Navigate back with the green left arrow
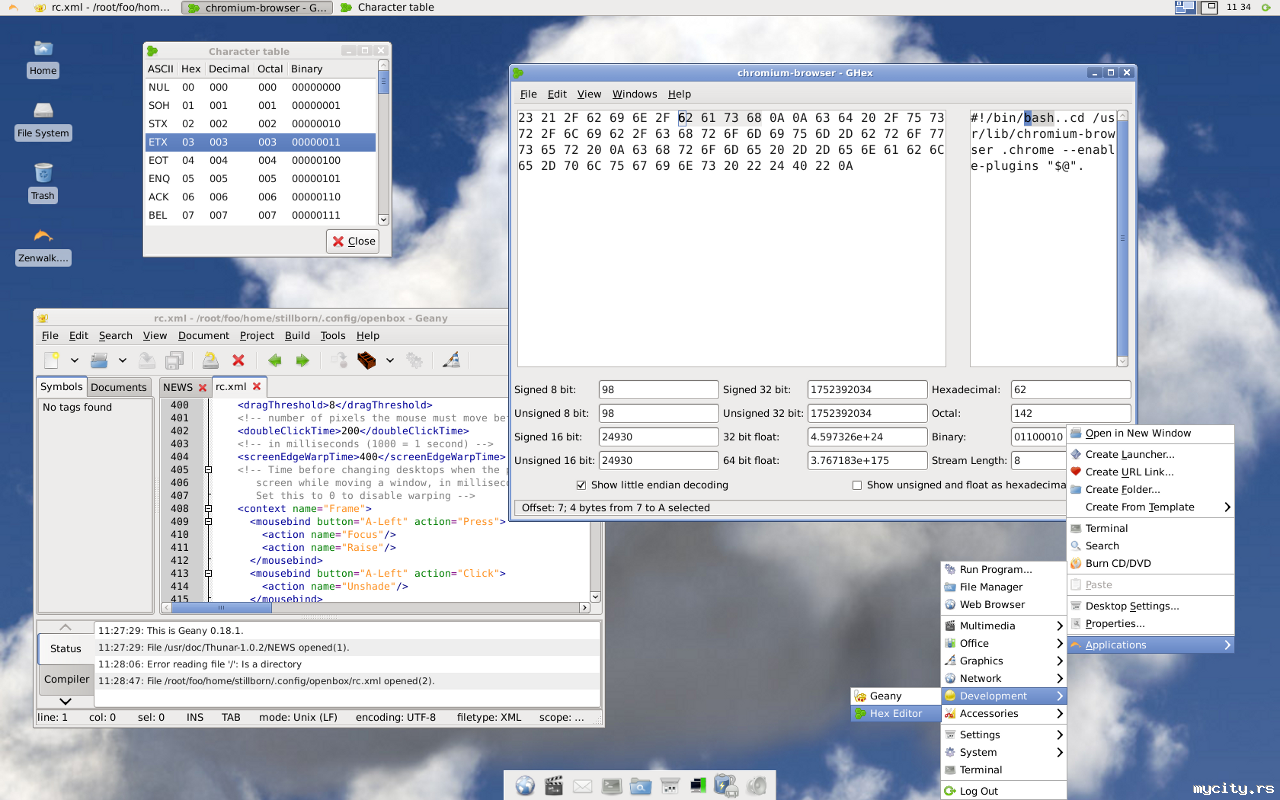Viewport: 1280px width, 800px height. pyautogui.click(x=274, y=360)
